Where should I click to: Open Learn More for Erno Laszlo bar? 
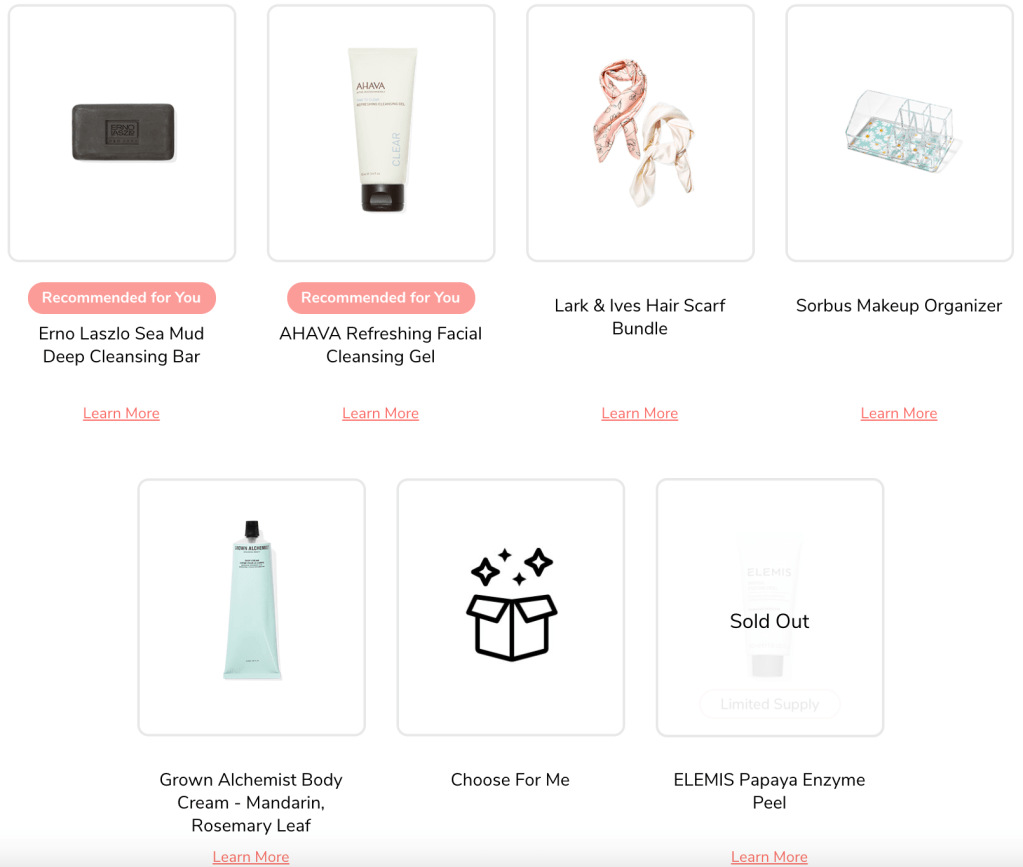121,414
